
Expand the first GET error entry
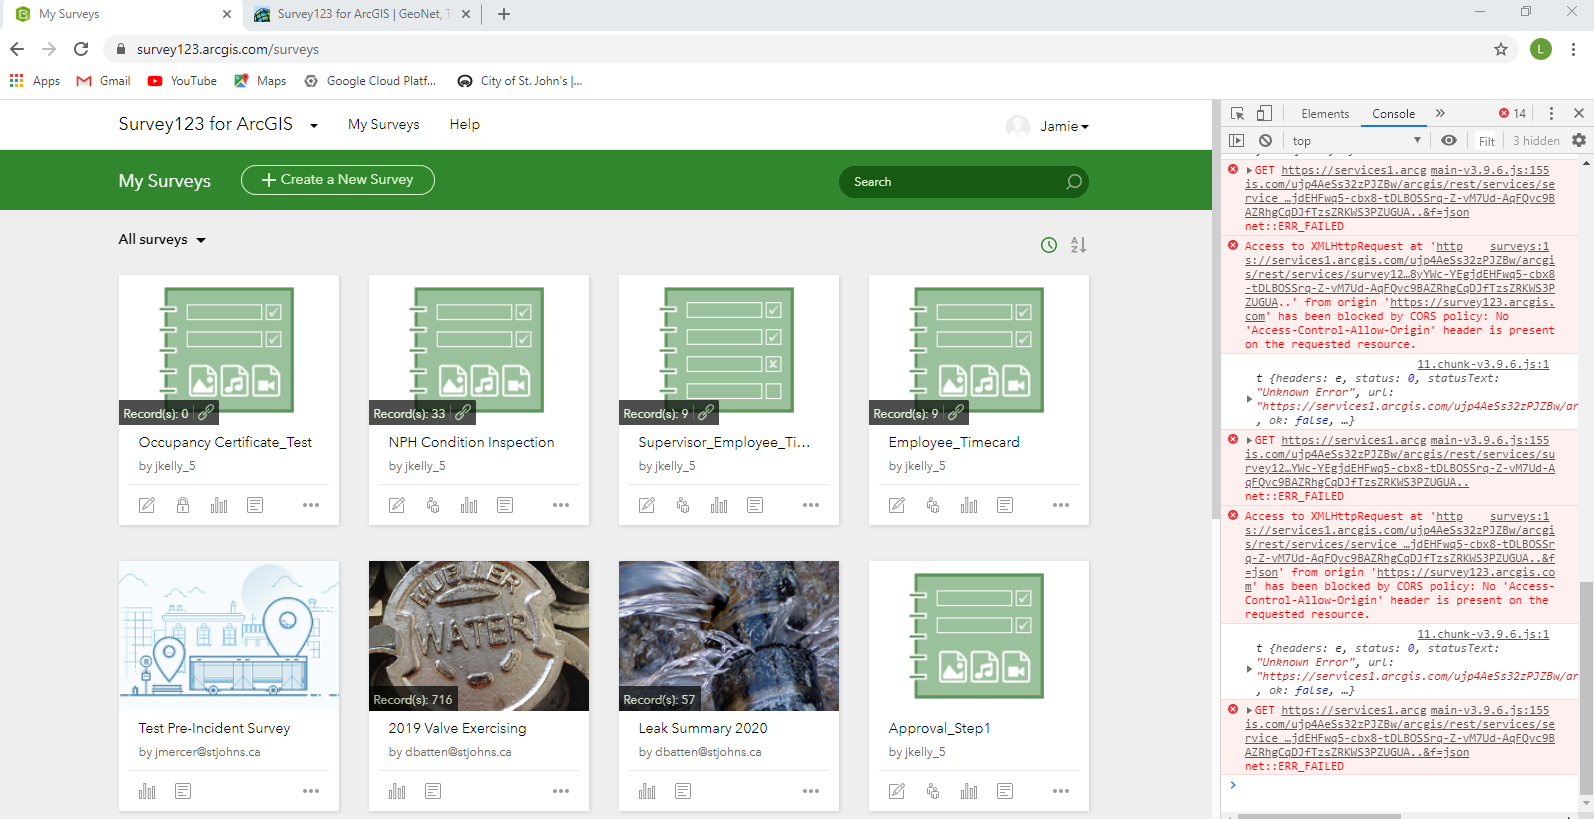pos(1249,171)
